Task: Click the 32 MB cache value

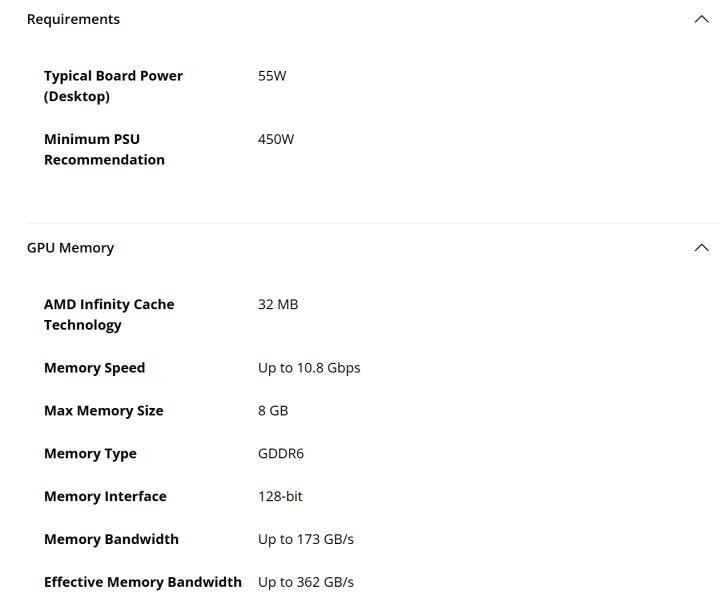Action: pyautogui.click(x=278, y=304)
